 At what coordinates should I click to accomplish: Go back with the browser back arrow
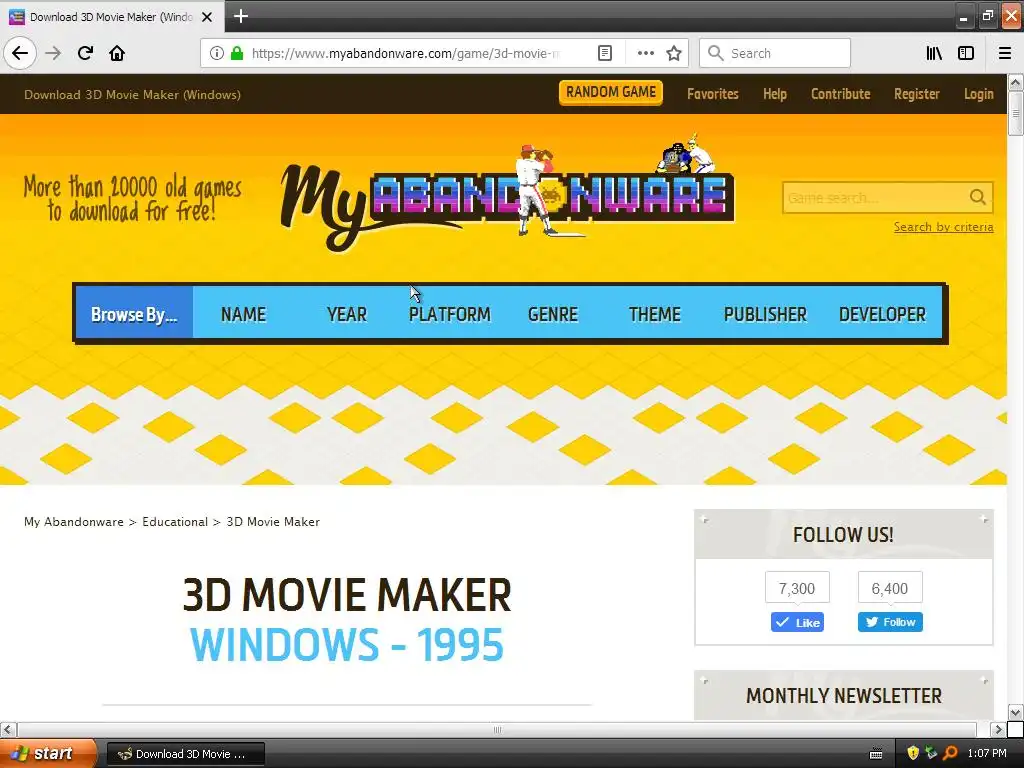point(20,53)
